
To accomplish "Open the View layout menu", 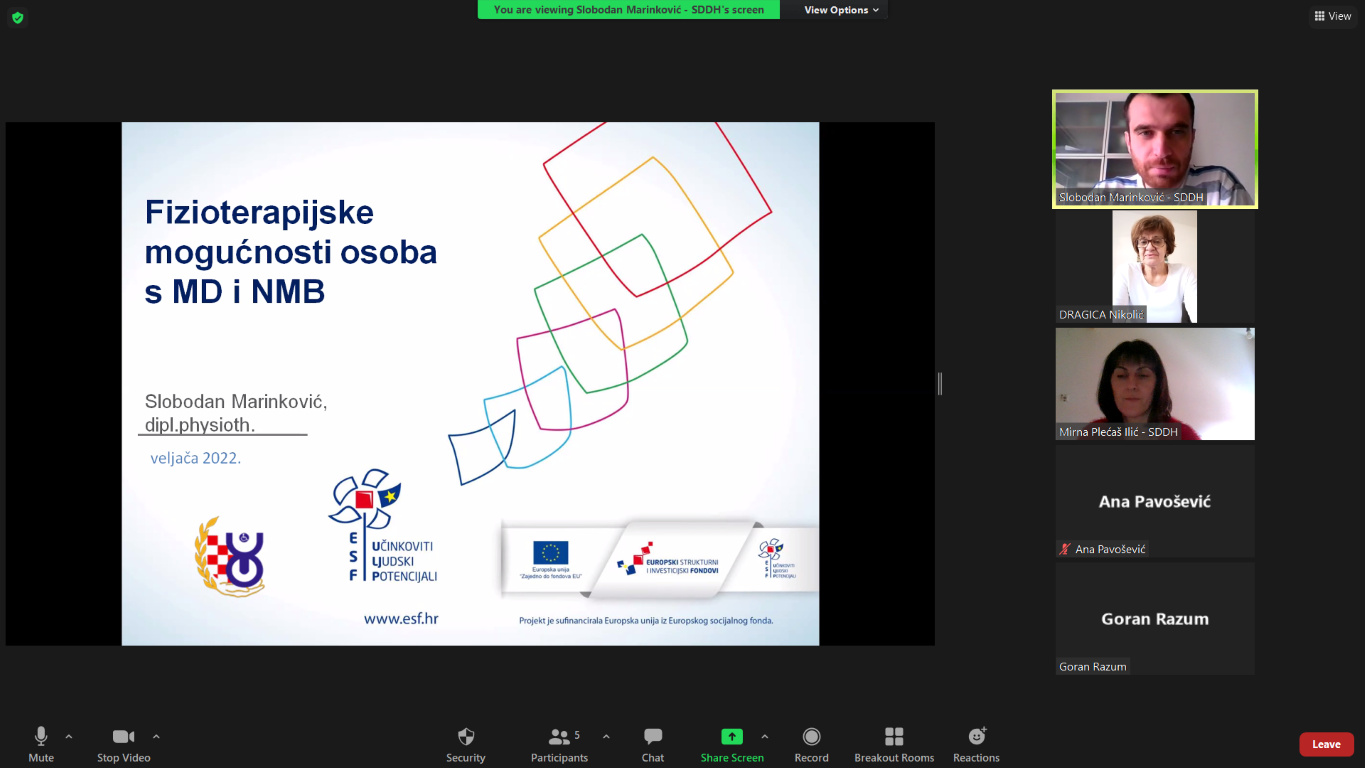I will click(x=1333, y=16).
